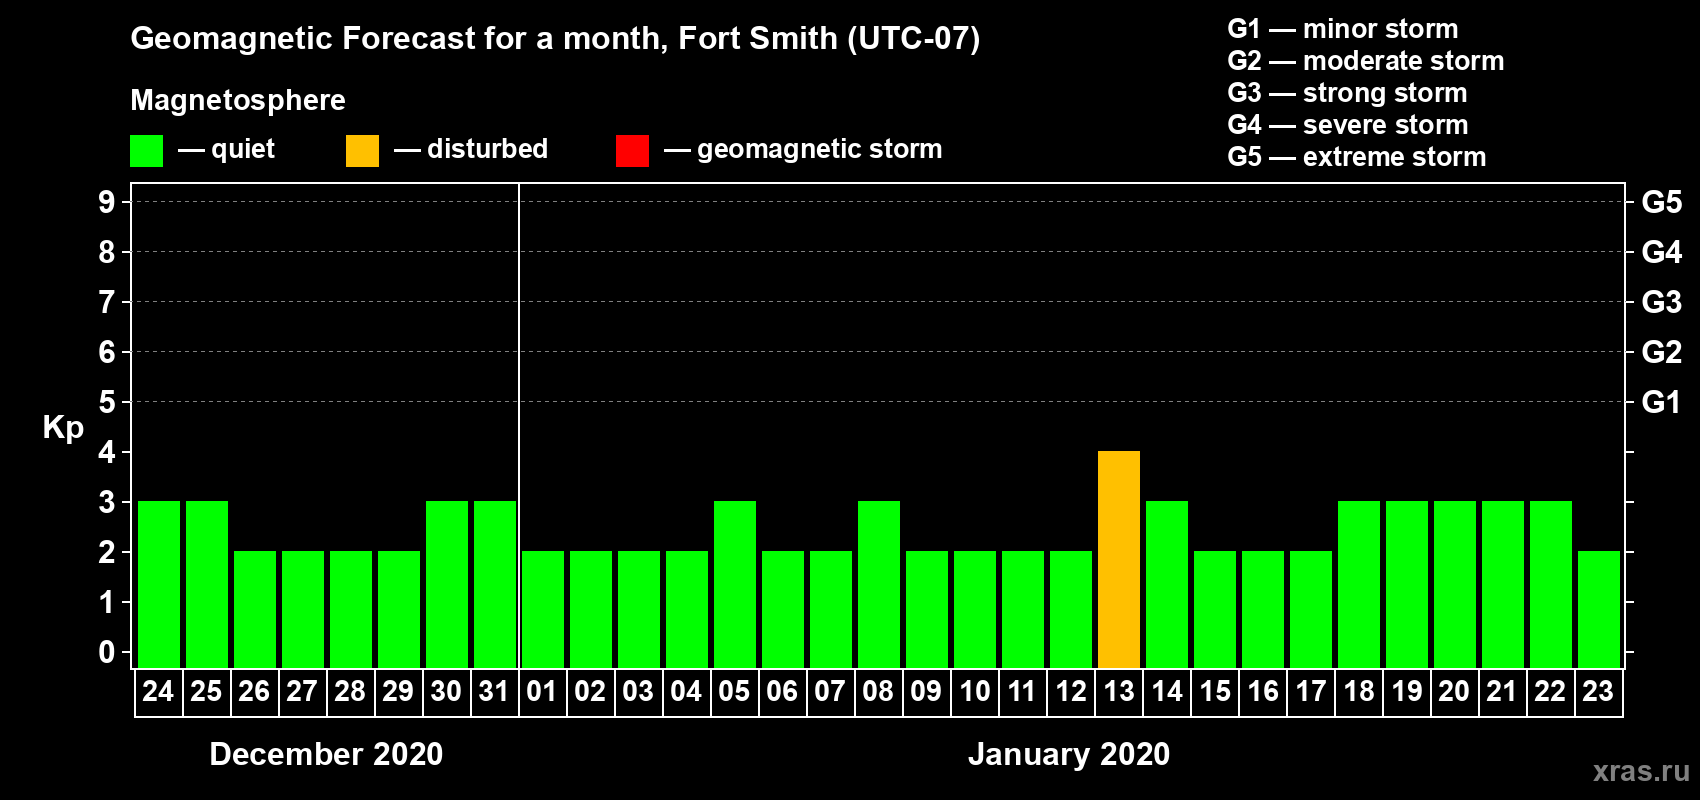The height and width of the screenshot is (800, 1700).
Task: Click the date label 13
Action: coord(1119,692)
